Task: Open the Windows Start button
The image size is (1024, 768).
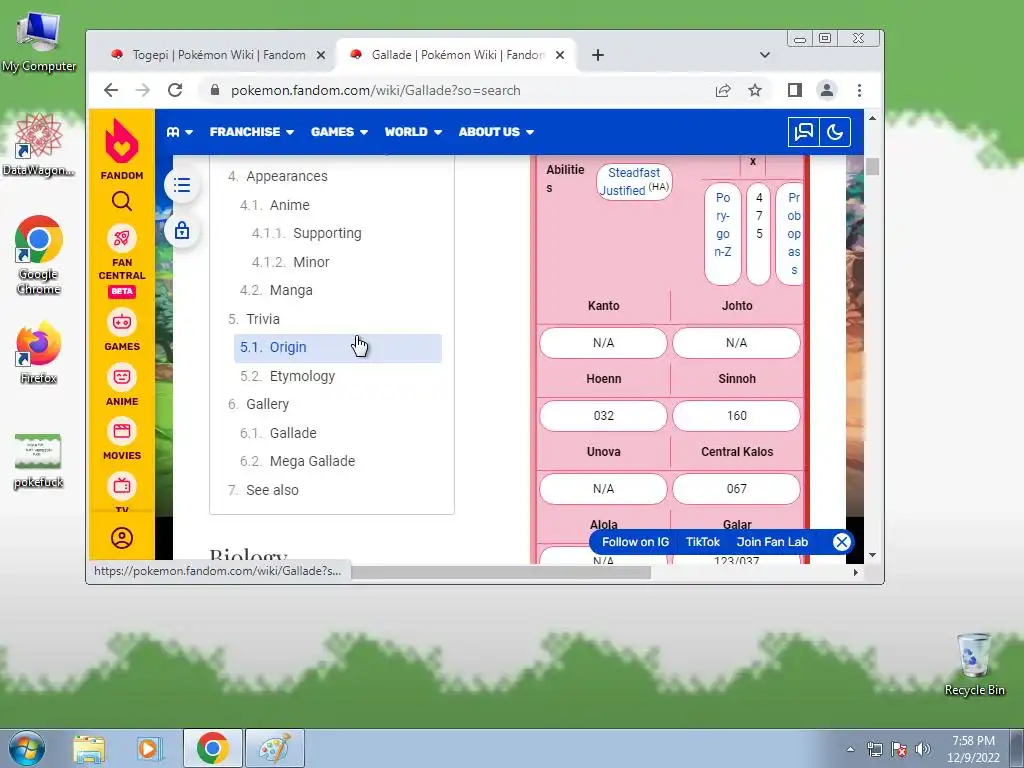Action: (x=27, y=748)
